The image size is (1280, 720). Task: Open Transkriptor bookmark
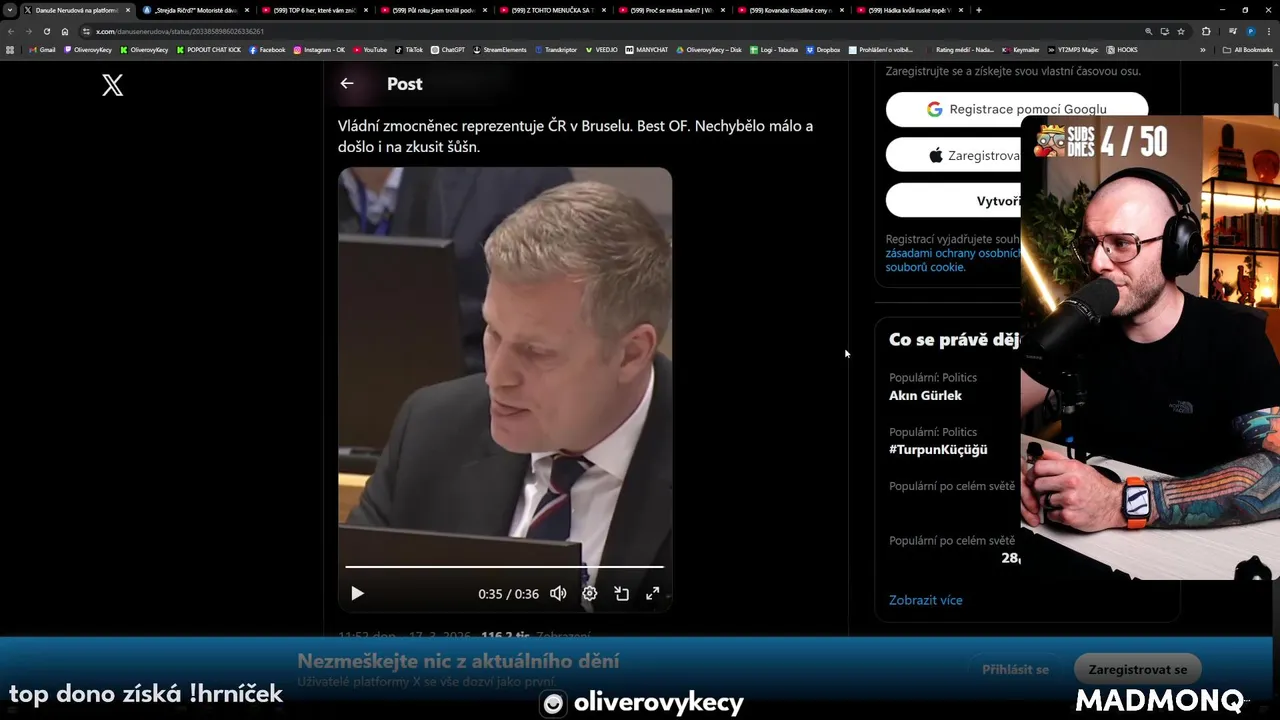coord(556,49)
